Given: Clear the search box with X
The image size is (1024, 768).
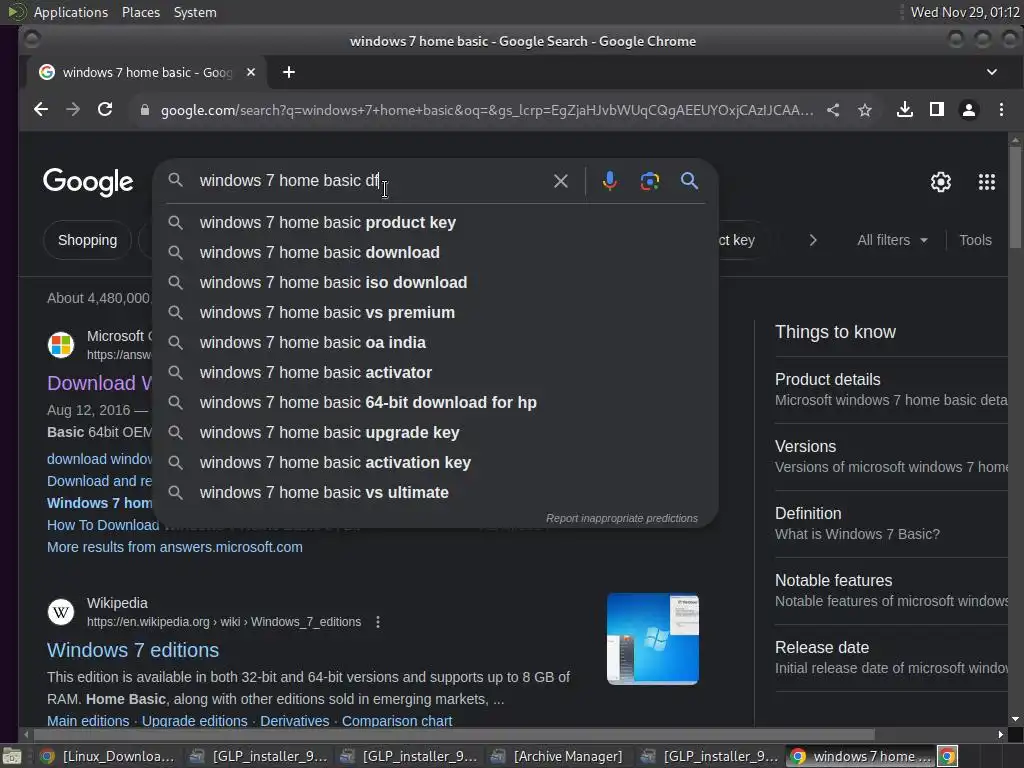Looking at the screenshot, I should coord(560,181).
